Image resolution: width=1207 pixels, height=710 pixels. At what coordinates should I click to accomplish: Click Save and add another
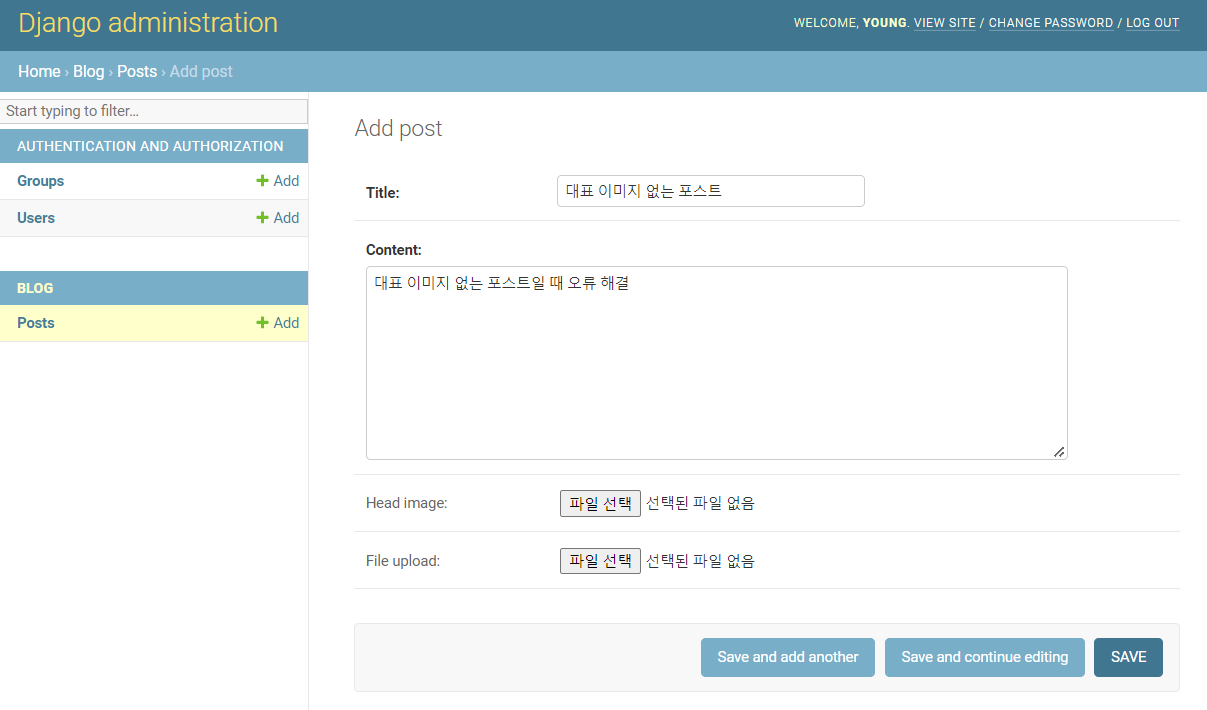(x=788, y=657)
